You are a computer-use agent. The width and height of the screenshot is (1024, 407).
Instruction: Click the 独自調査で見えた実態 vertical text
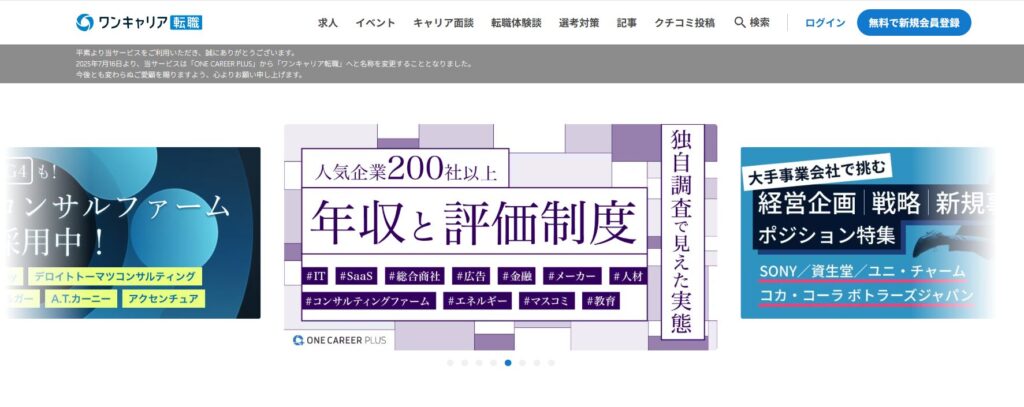click(682, 232)
